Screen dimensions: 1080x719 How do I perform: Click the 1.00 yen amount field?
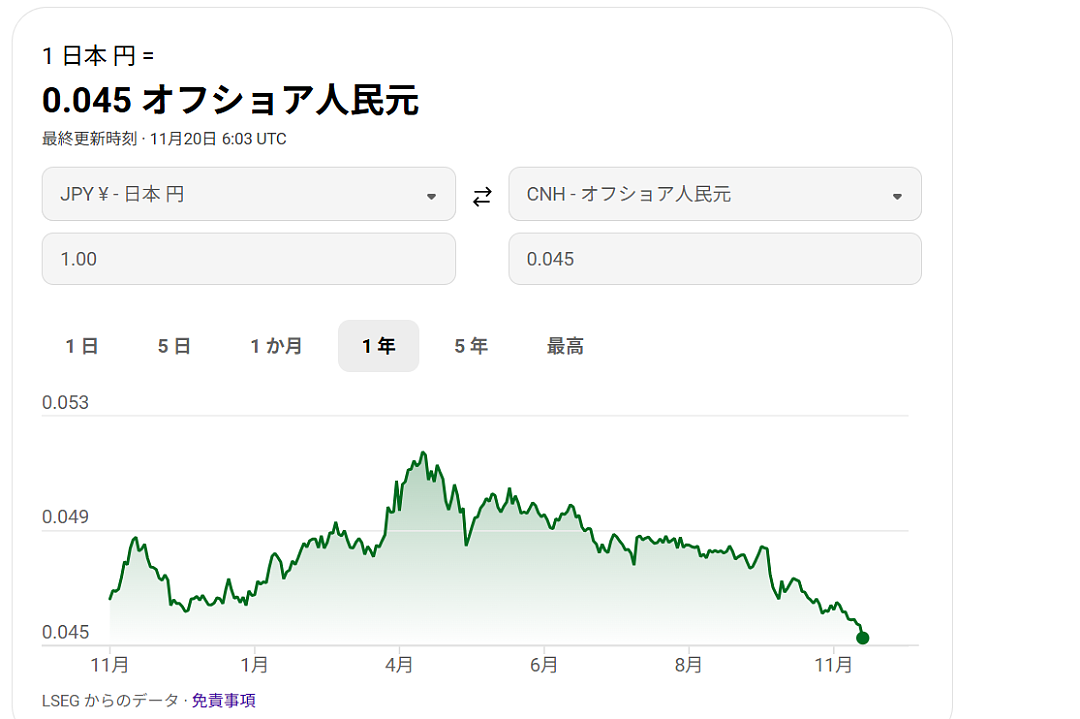248,259
